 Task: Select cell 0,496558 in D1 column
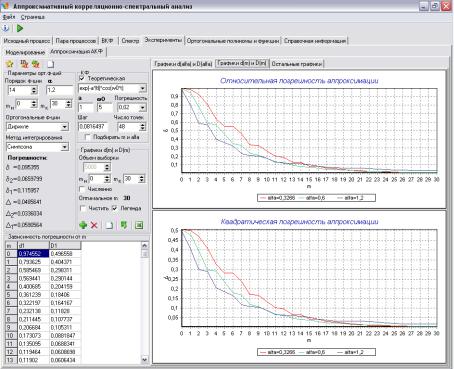[65, 254]
